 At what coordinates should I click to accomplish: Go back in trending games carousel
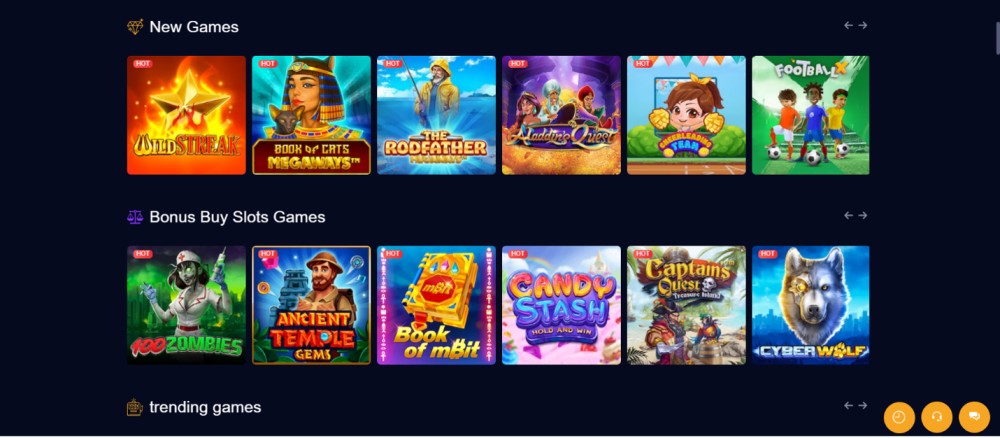[848, 405]
